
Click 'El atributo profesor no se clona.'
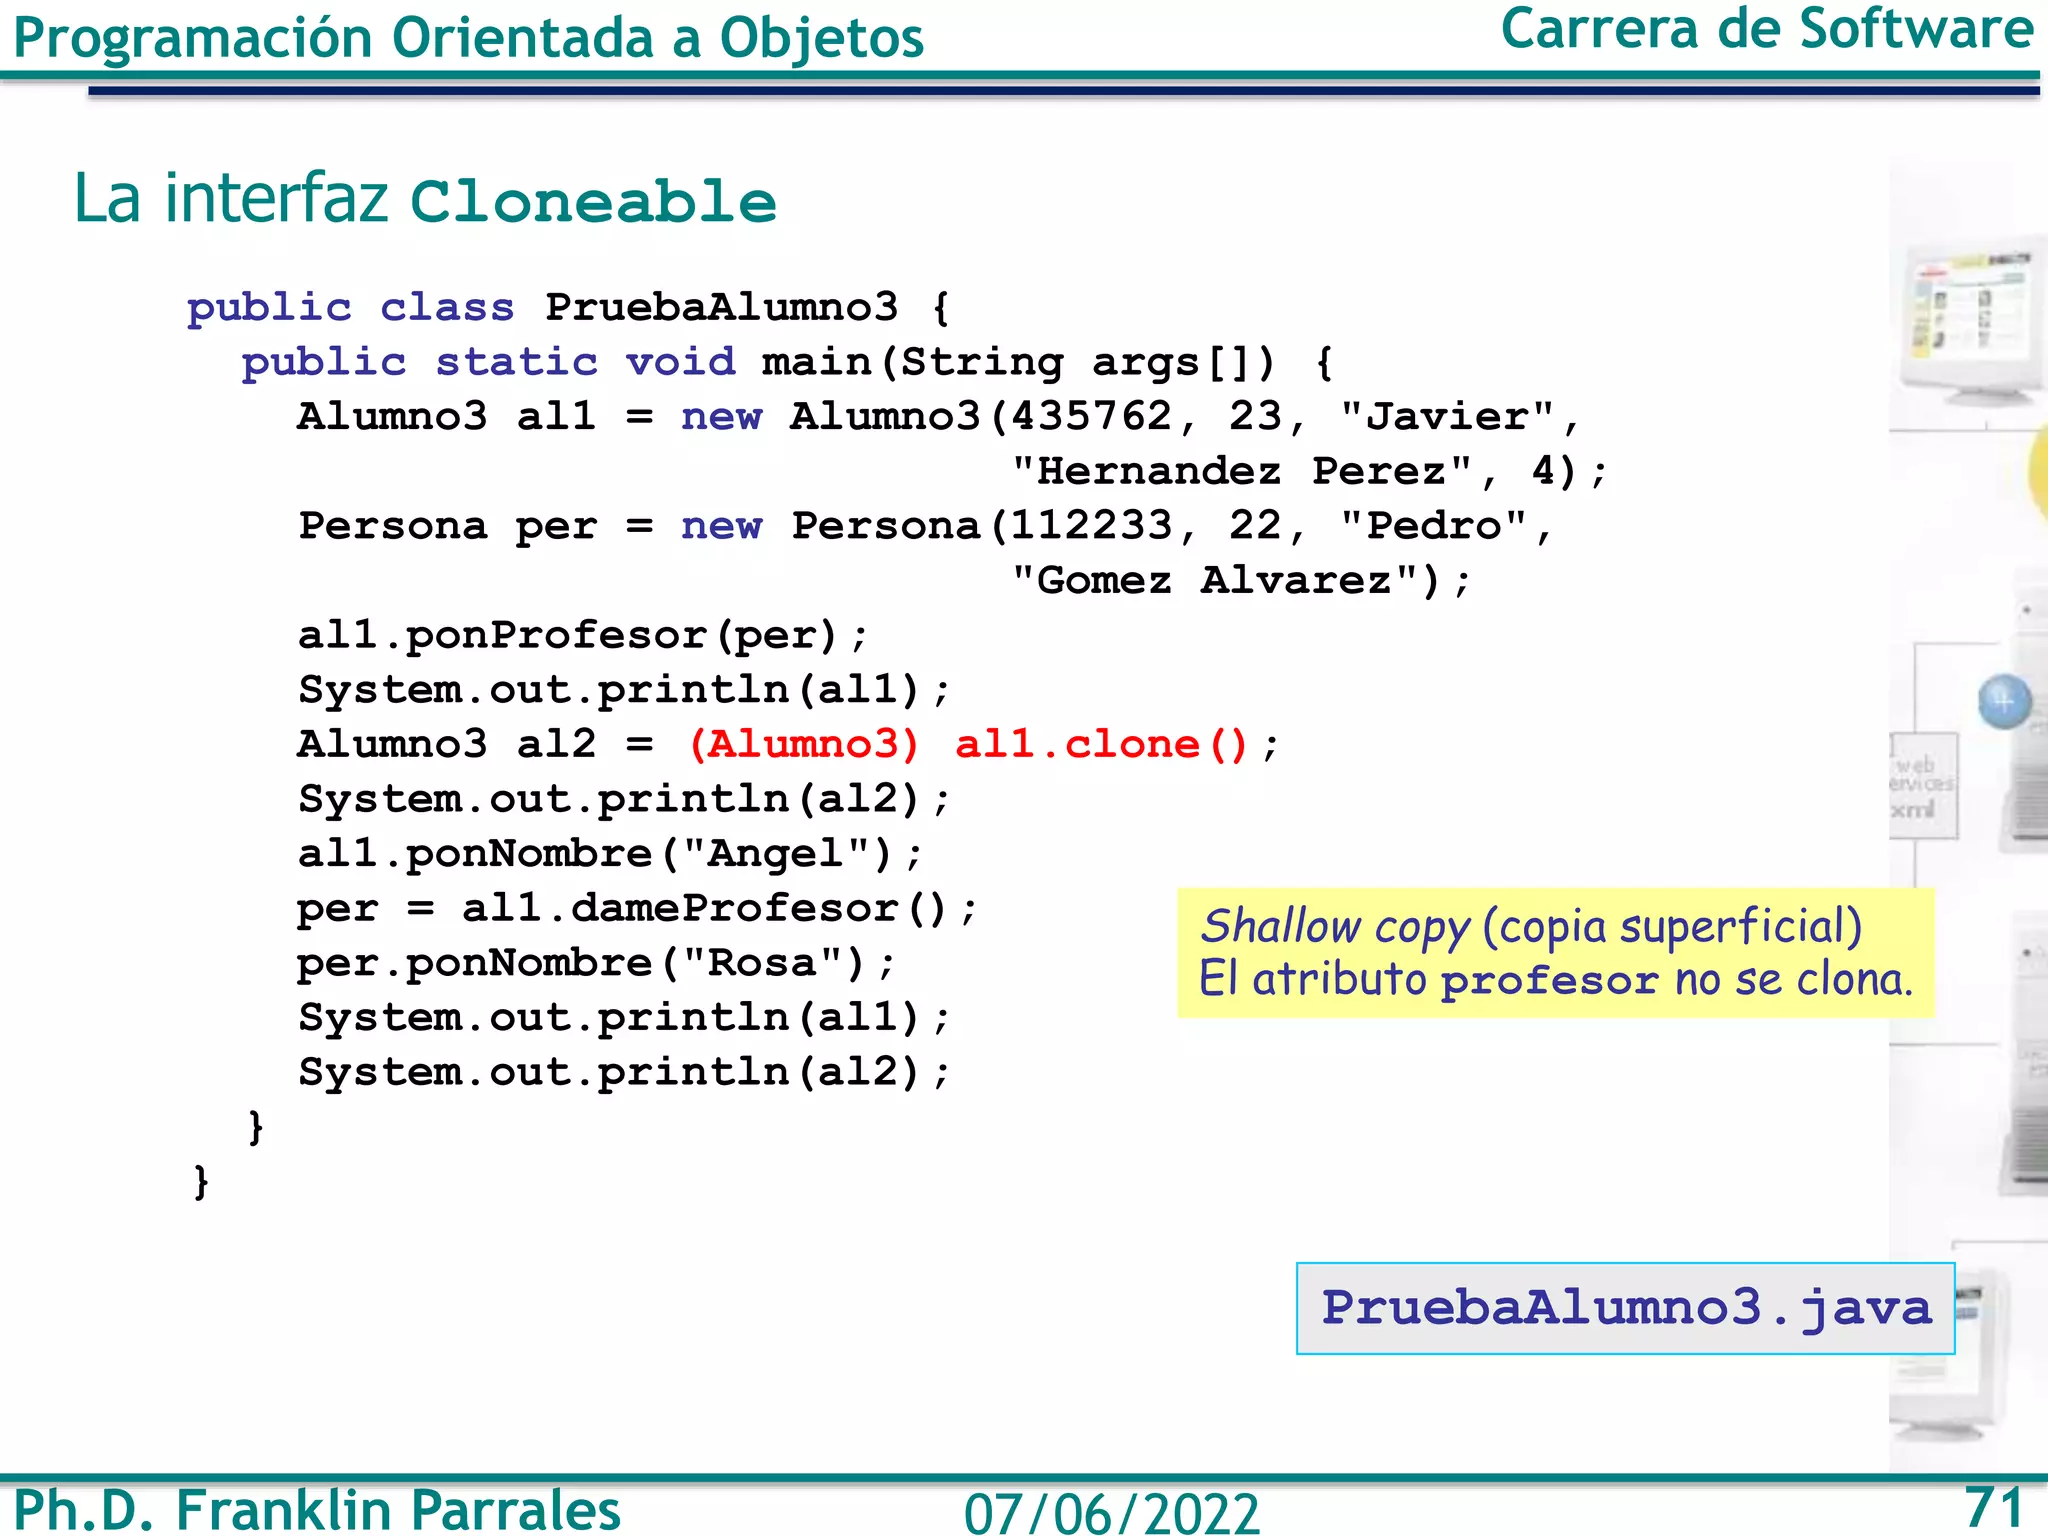[x=1556, y=979]
